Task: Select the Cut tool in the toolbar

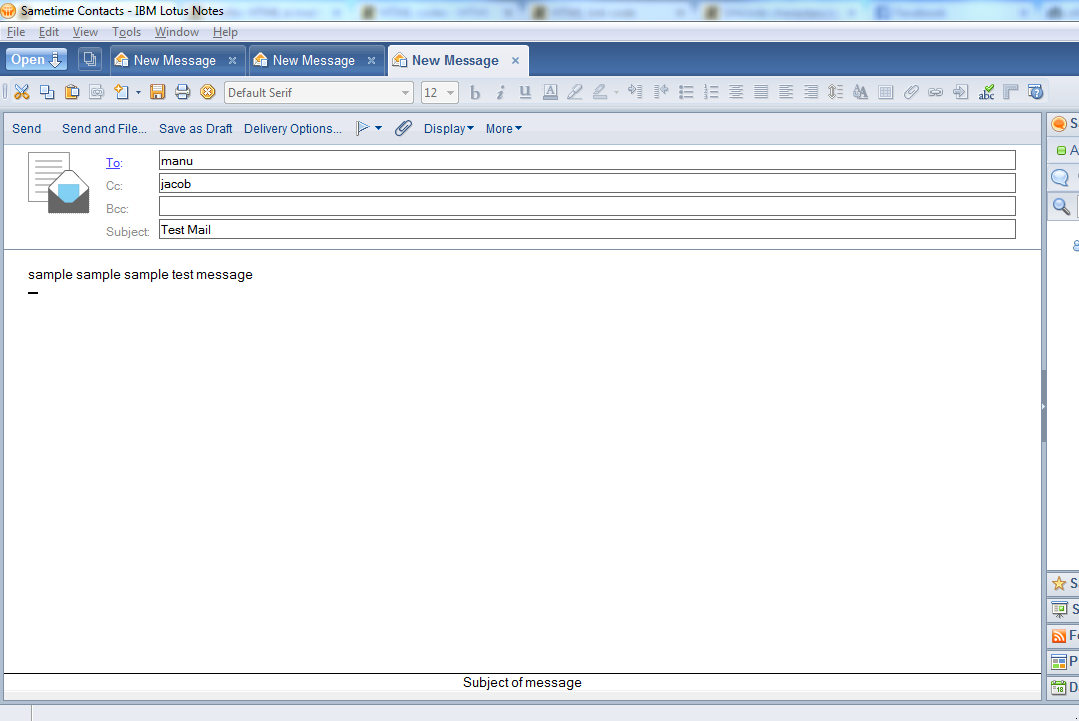Action: (x=21, y=92)
